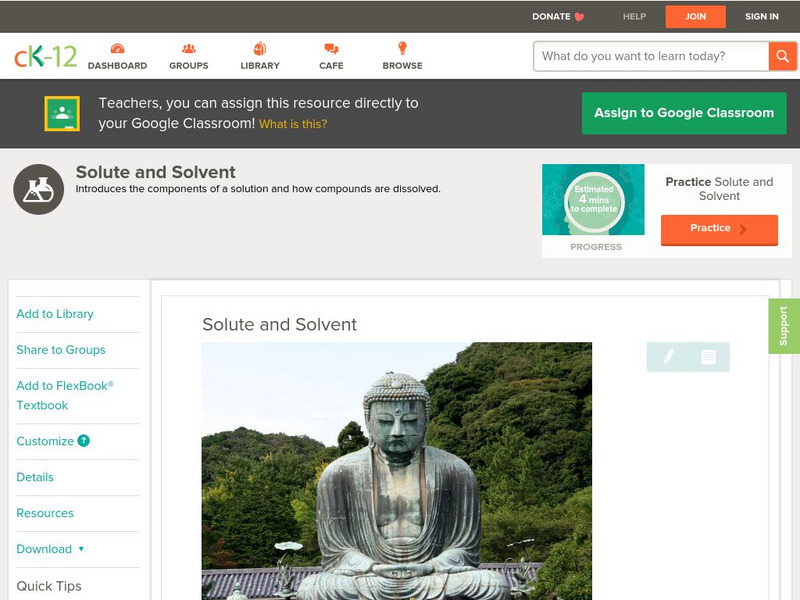The height and width of the screenshot is (600, 800).
Task: Click the orange Practice button
Action: pyautogui.click(x=719, y=229)
